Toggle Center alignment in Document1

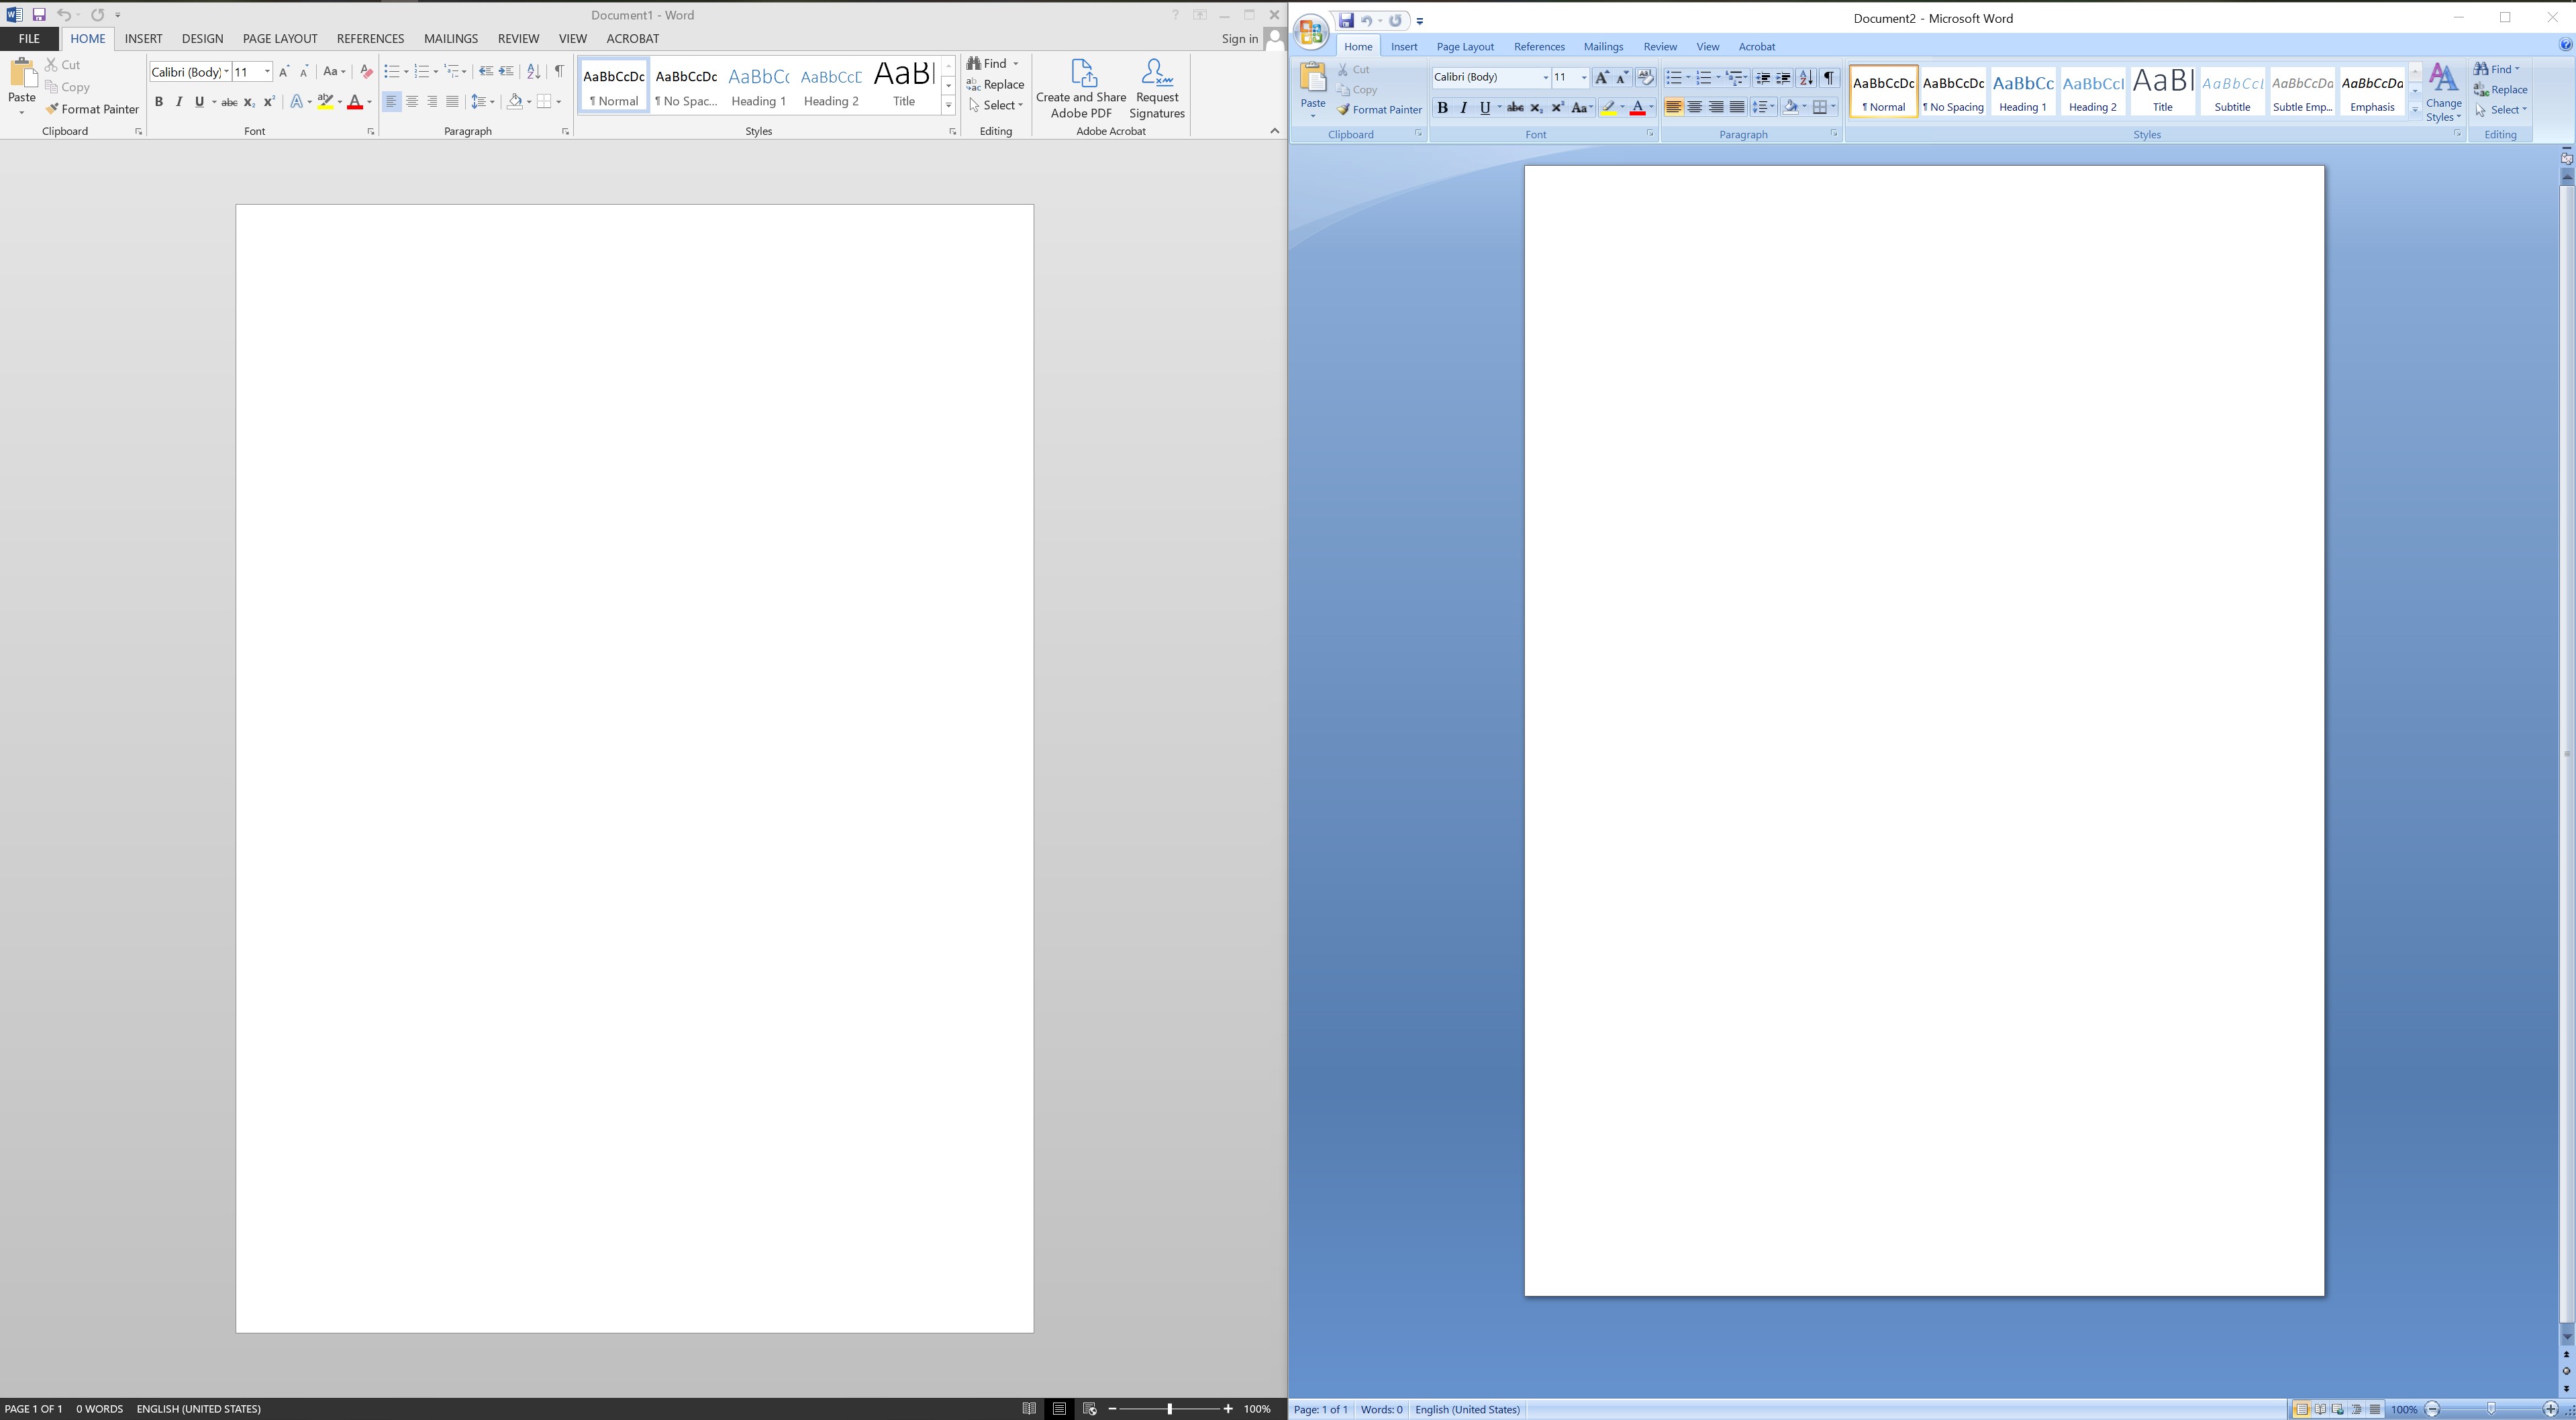(x=412, y=102)
